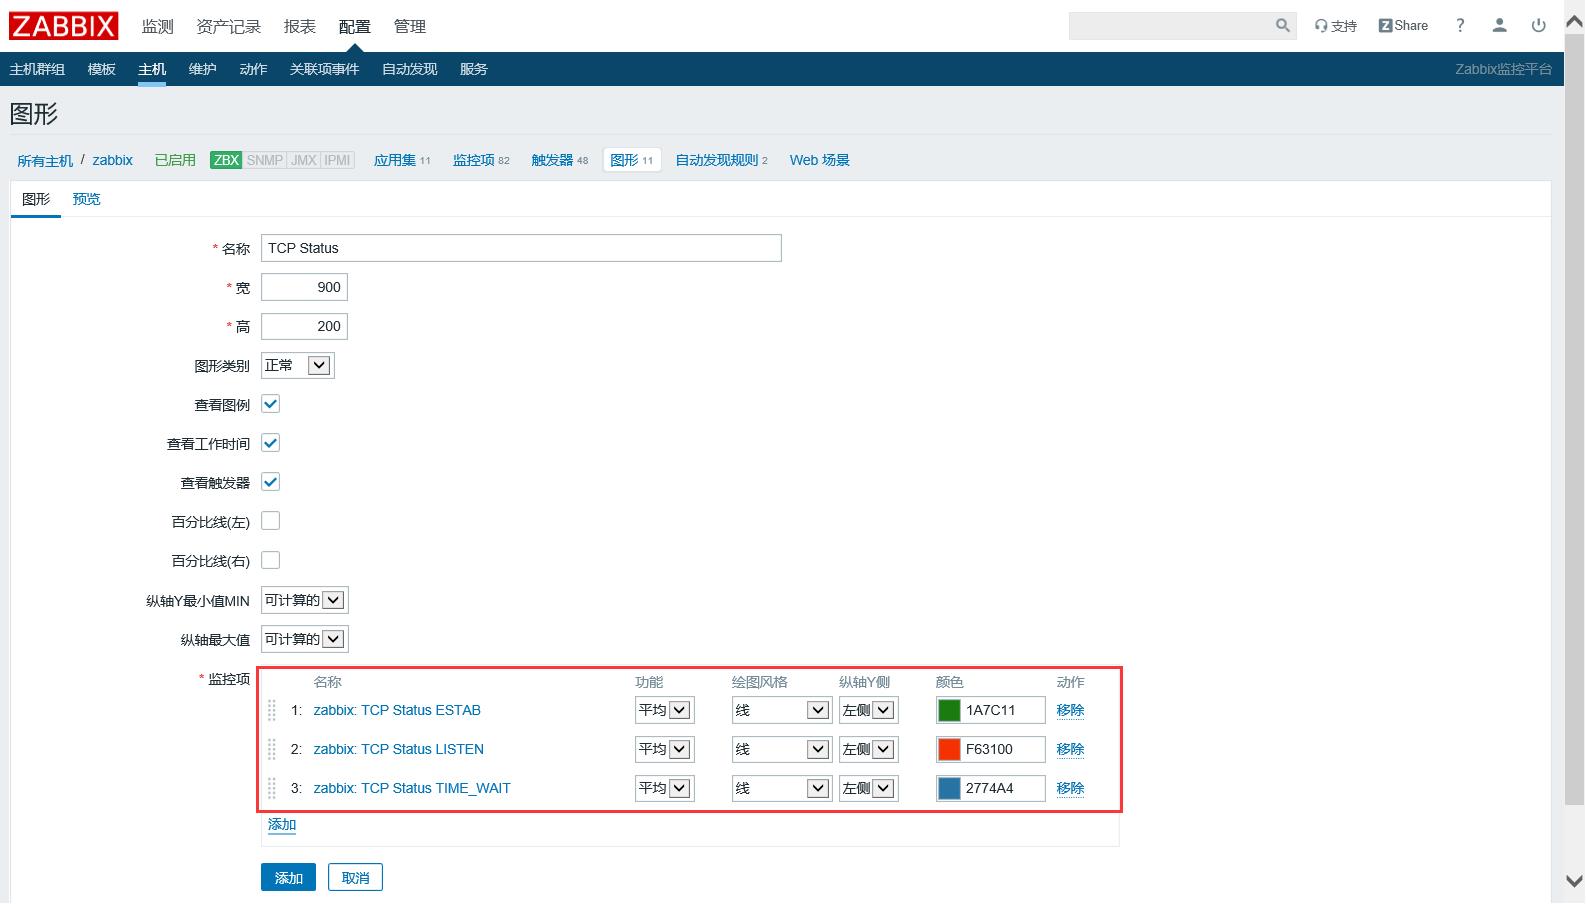Enable the 百分比线(右) checkbox
The width and height of the screenshot is (1586, 904).
click(270, 560)
